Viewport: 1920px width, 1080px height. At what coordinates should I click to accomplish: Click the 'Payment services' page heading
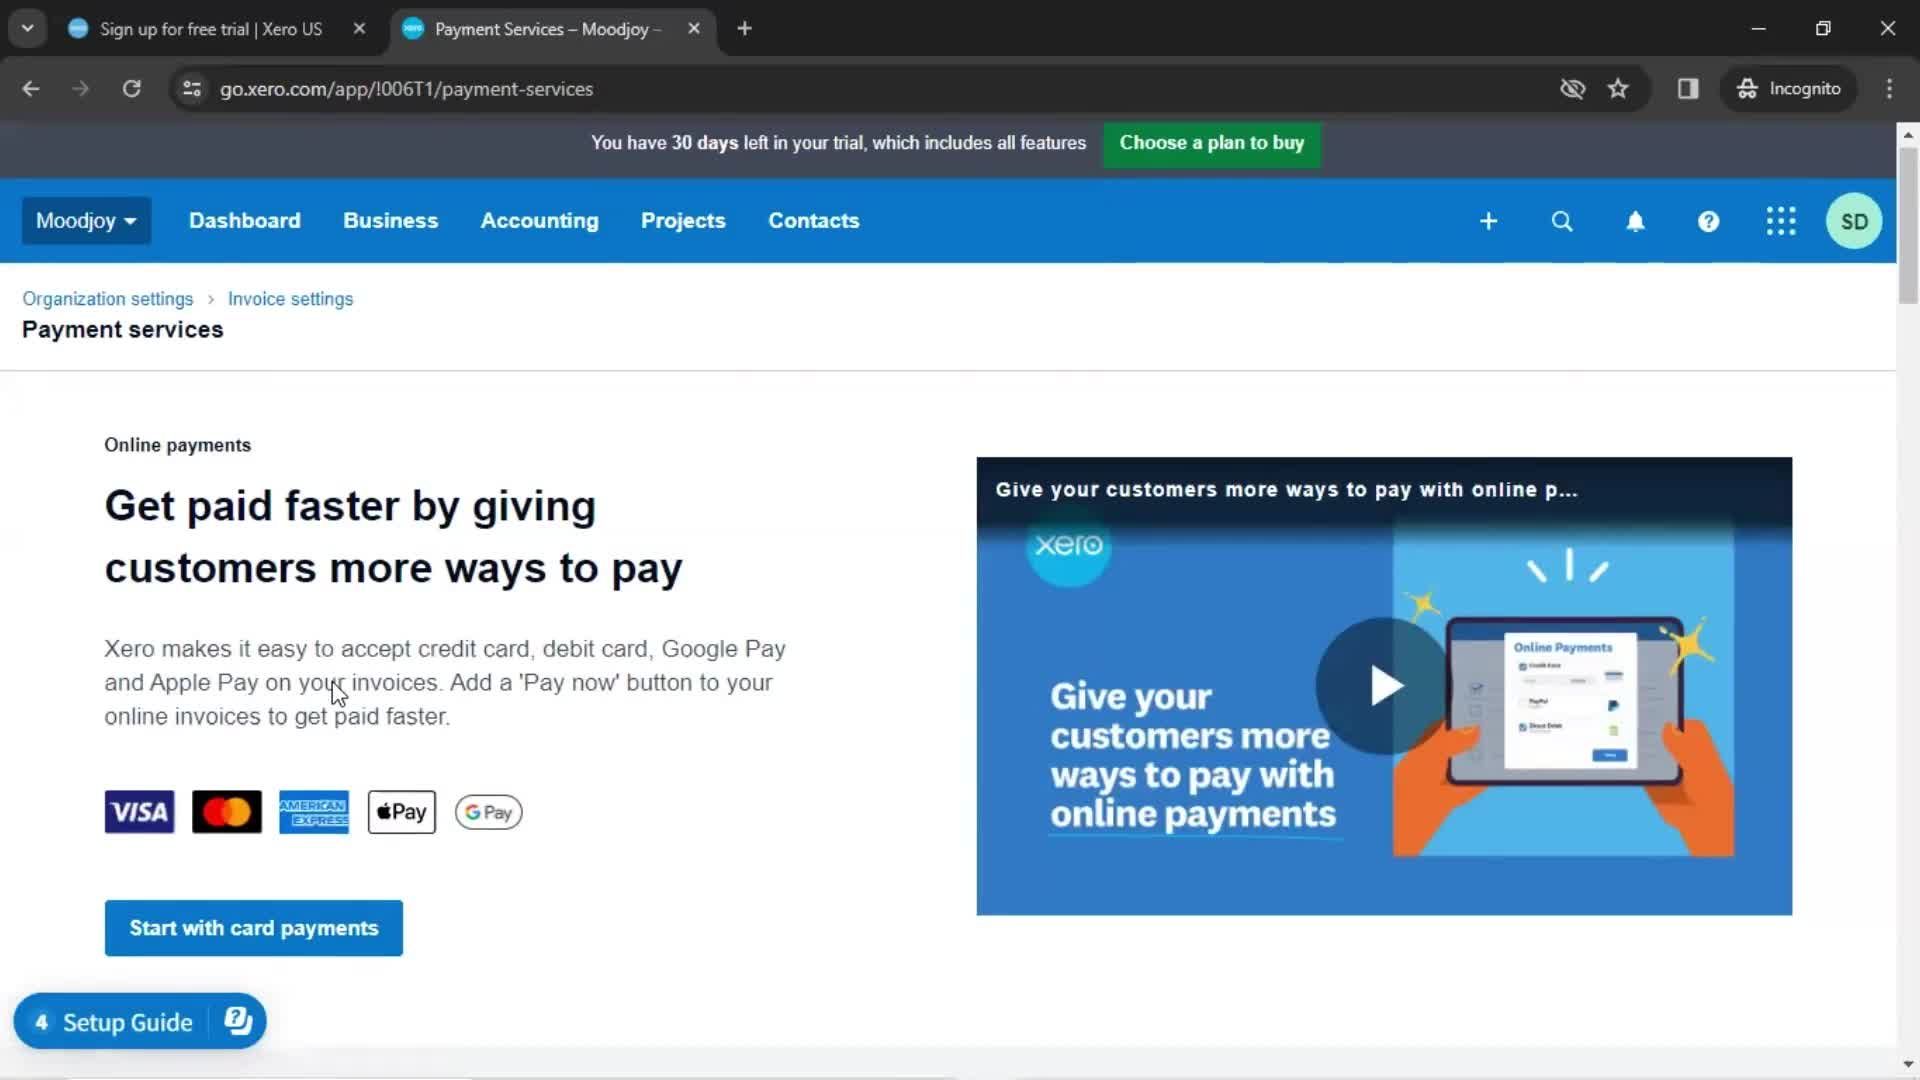point(123,330)
